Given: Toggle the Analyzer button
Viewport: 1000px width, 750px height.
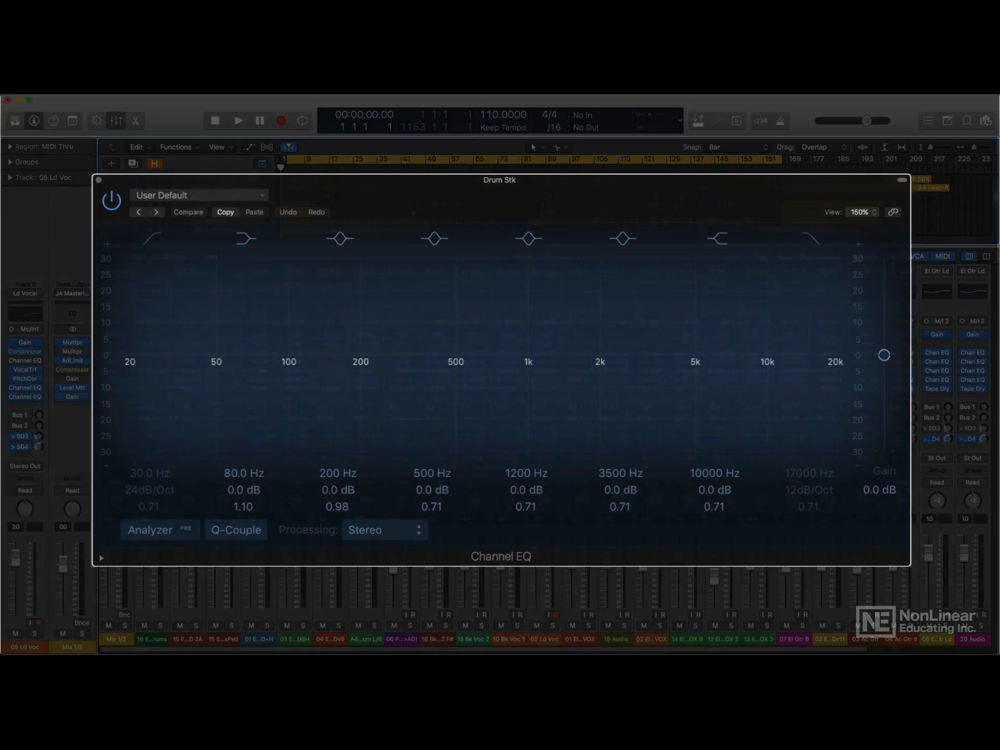Looking at the screenshot, I should [160, 530].
